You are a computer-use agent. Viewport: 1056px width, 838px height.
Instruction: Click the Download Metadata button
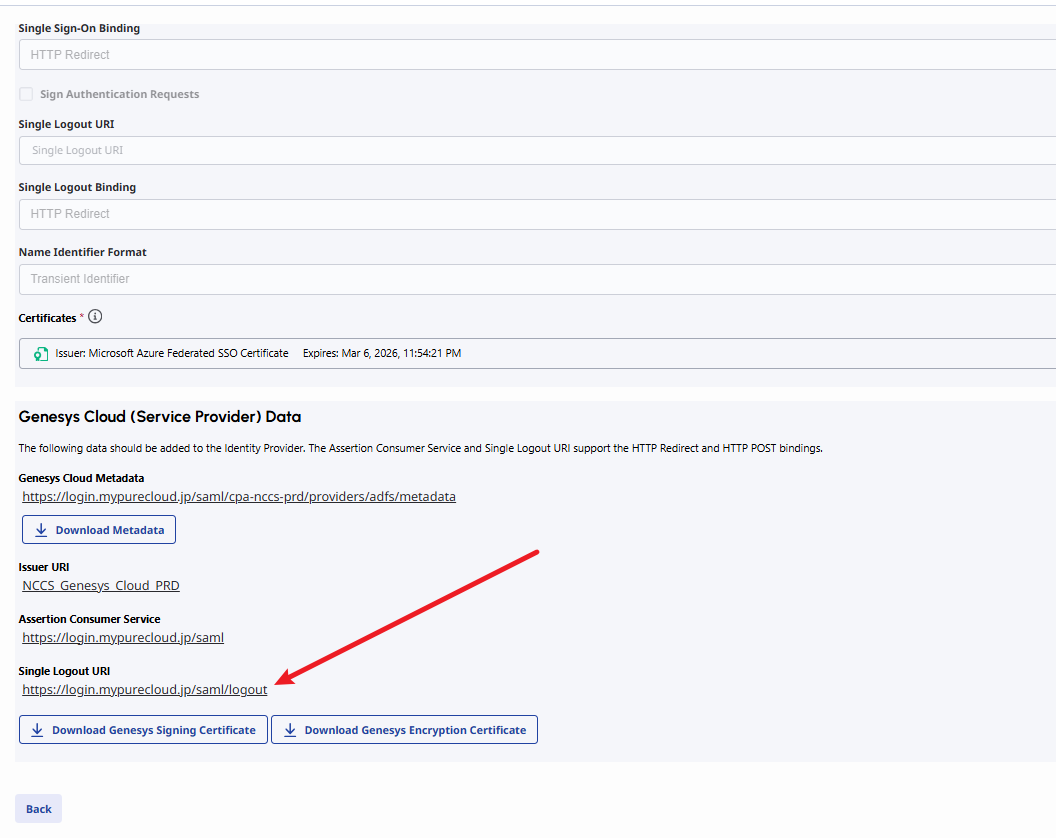(99, 529)
